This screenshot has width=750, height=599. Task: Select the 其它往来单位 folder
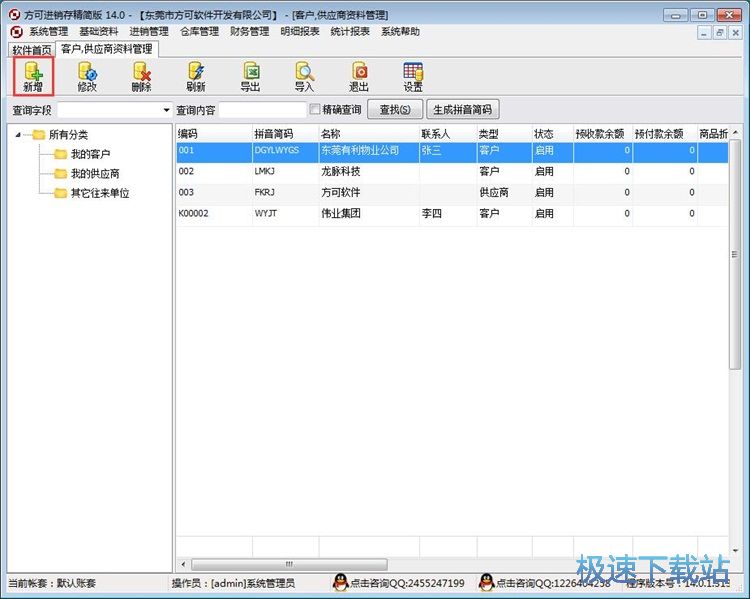pos(92,193)
